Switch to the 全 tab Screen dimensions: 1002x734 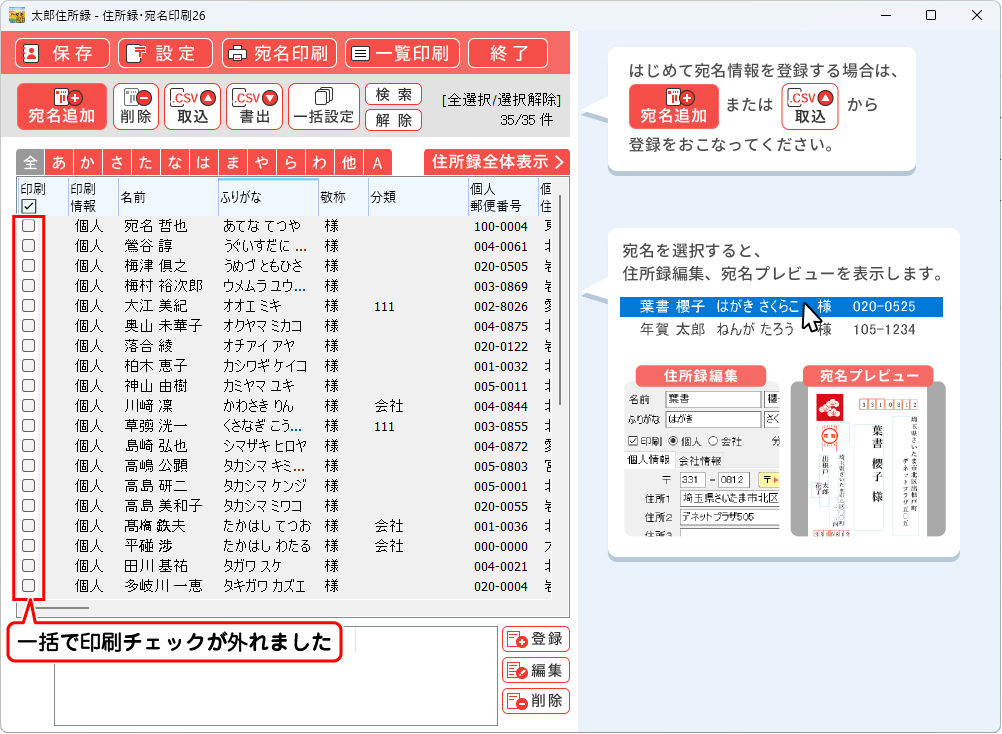pos(30,163)
